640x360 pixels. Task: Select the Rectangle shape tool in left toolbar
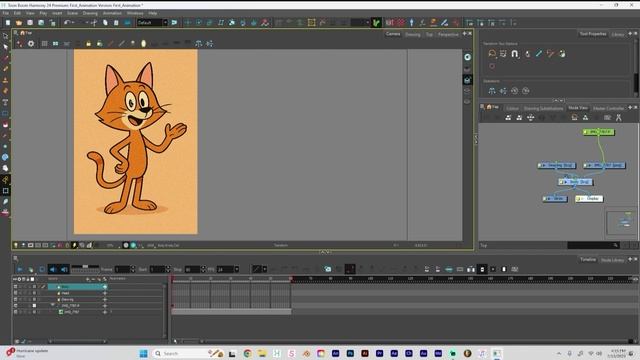[5, 113]
